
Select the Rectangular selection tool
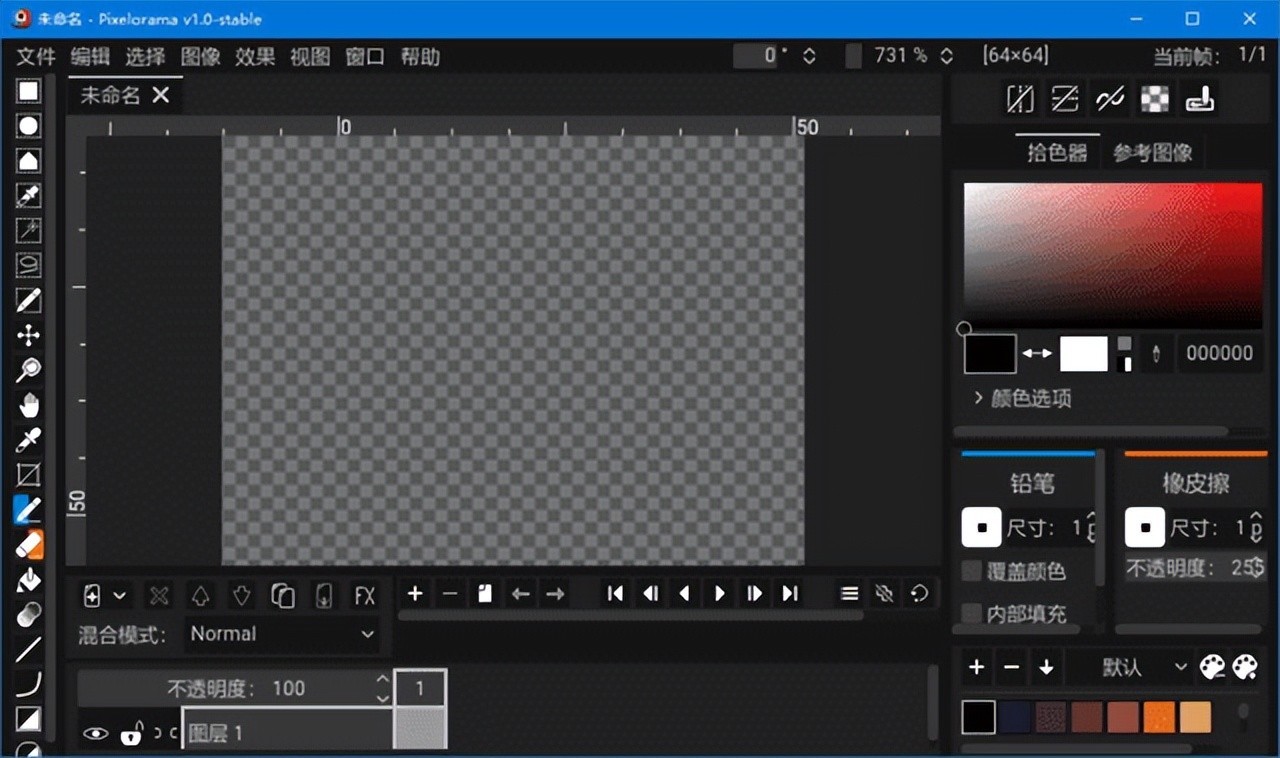pos(28,91)
